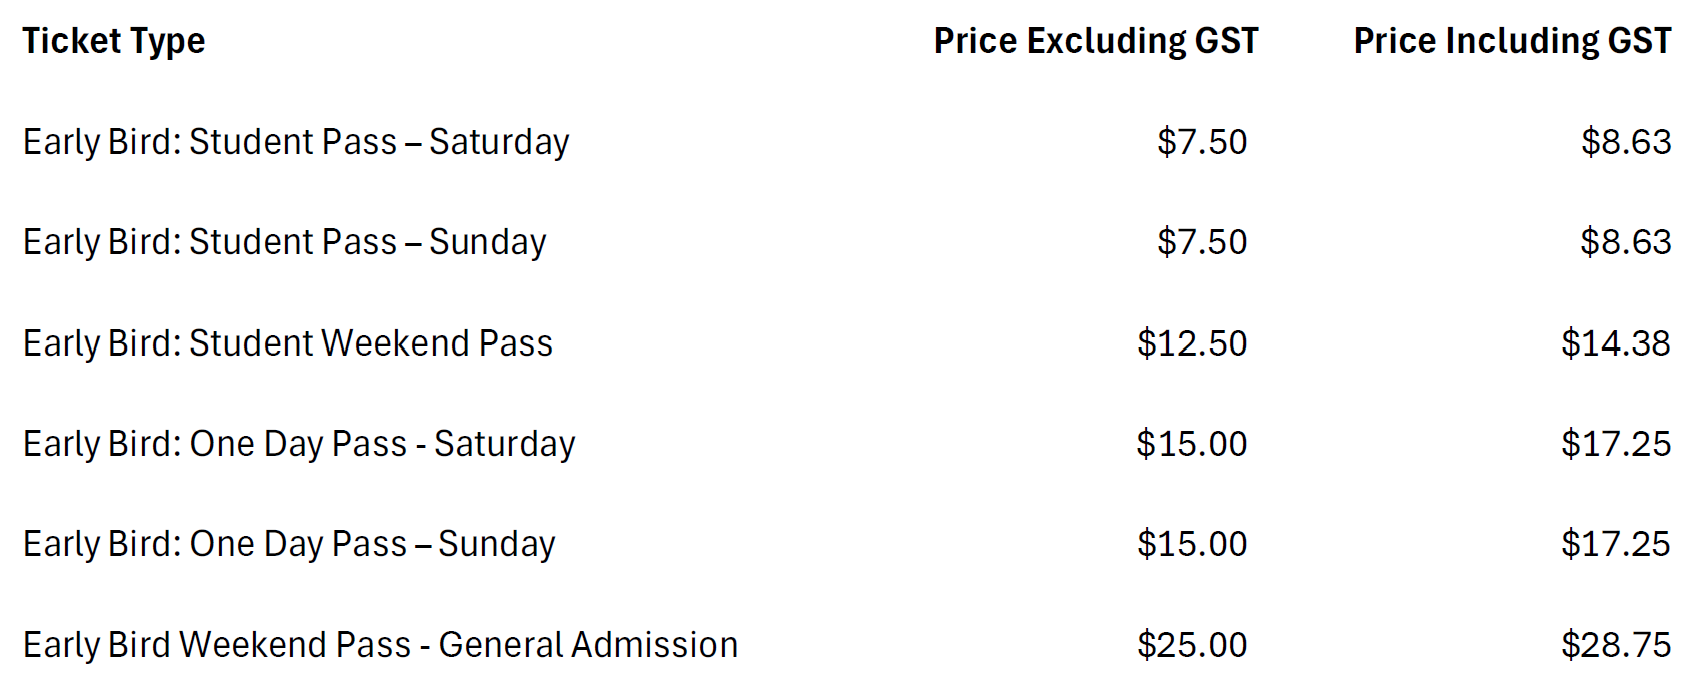Select Early Bird: One Day Pass – Sunday
Viewport: 1695px width, 695px height.
tap(289, 544)
